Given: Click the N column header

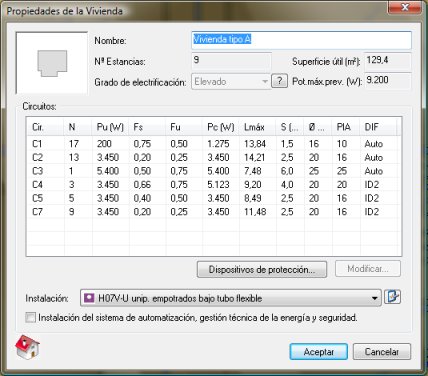Looking at the screenshot, I should coord(78,127).
